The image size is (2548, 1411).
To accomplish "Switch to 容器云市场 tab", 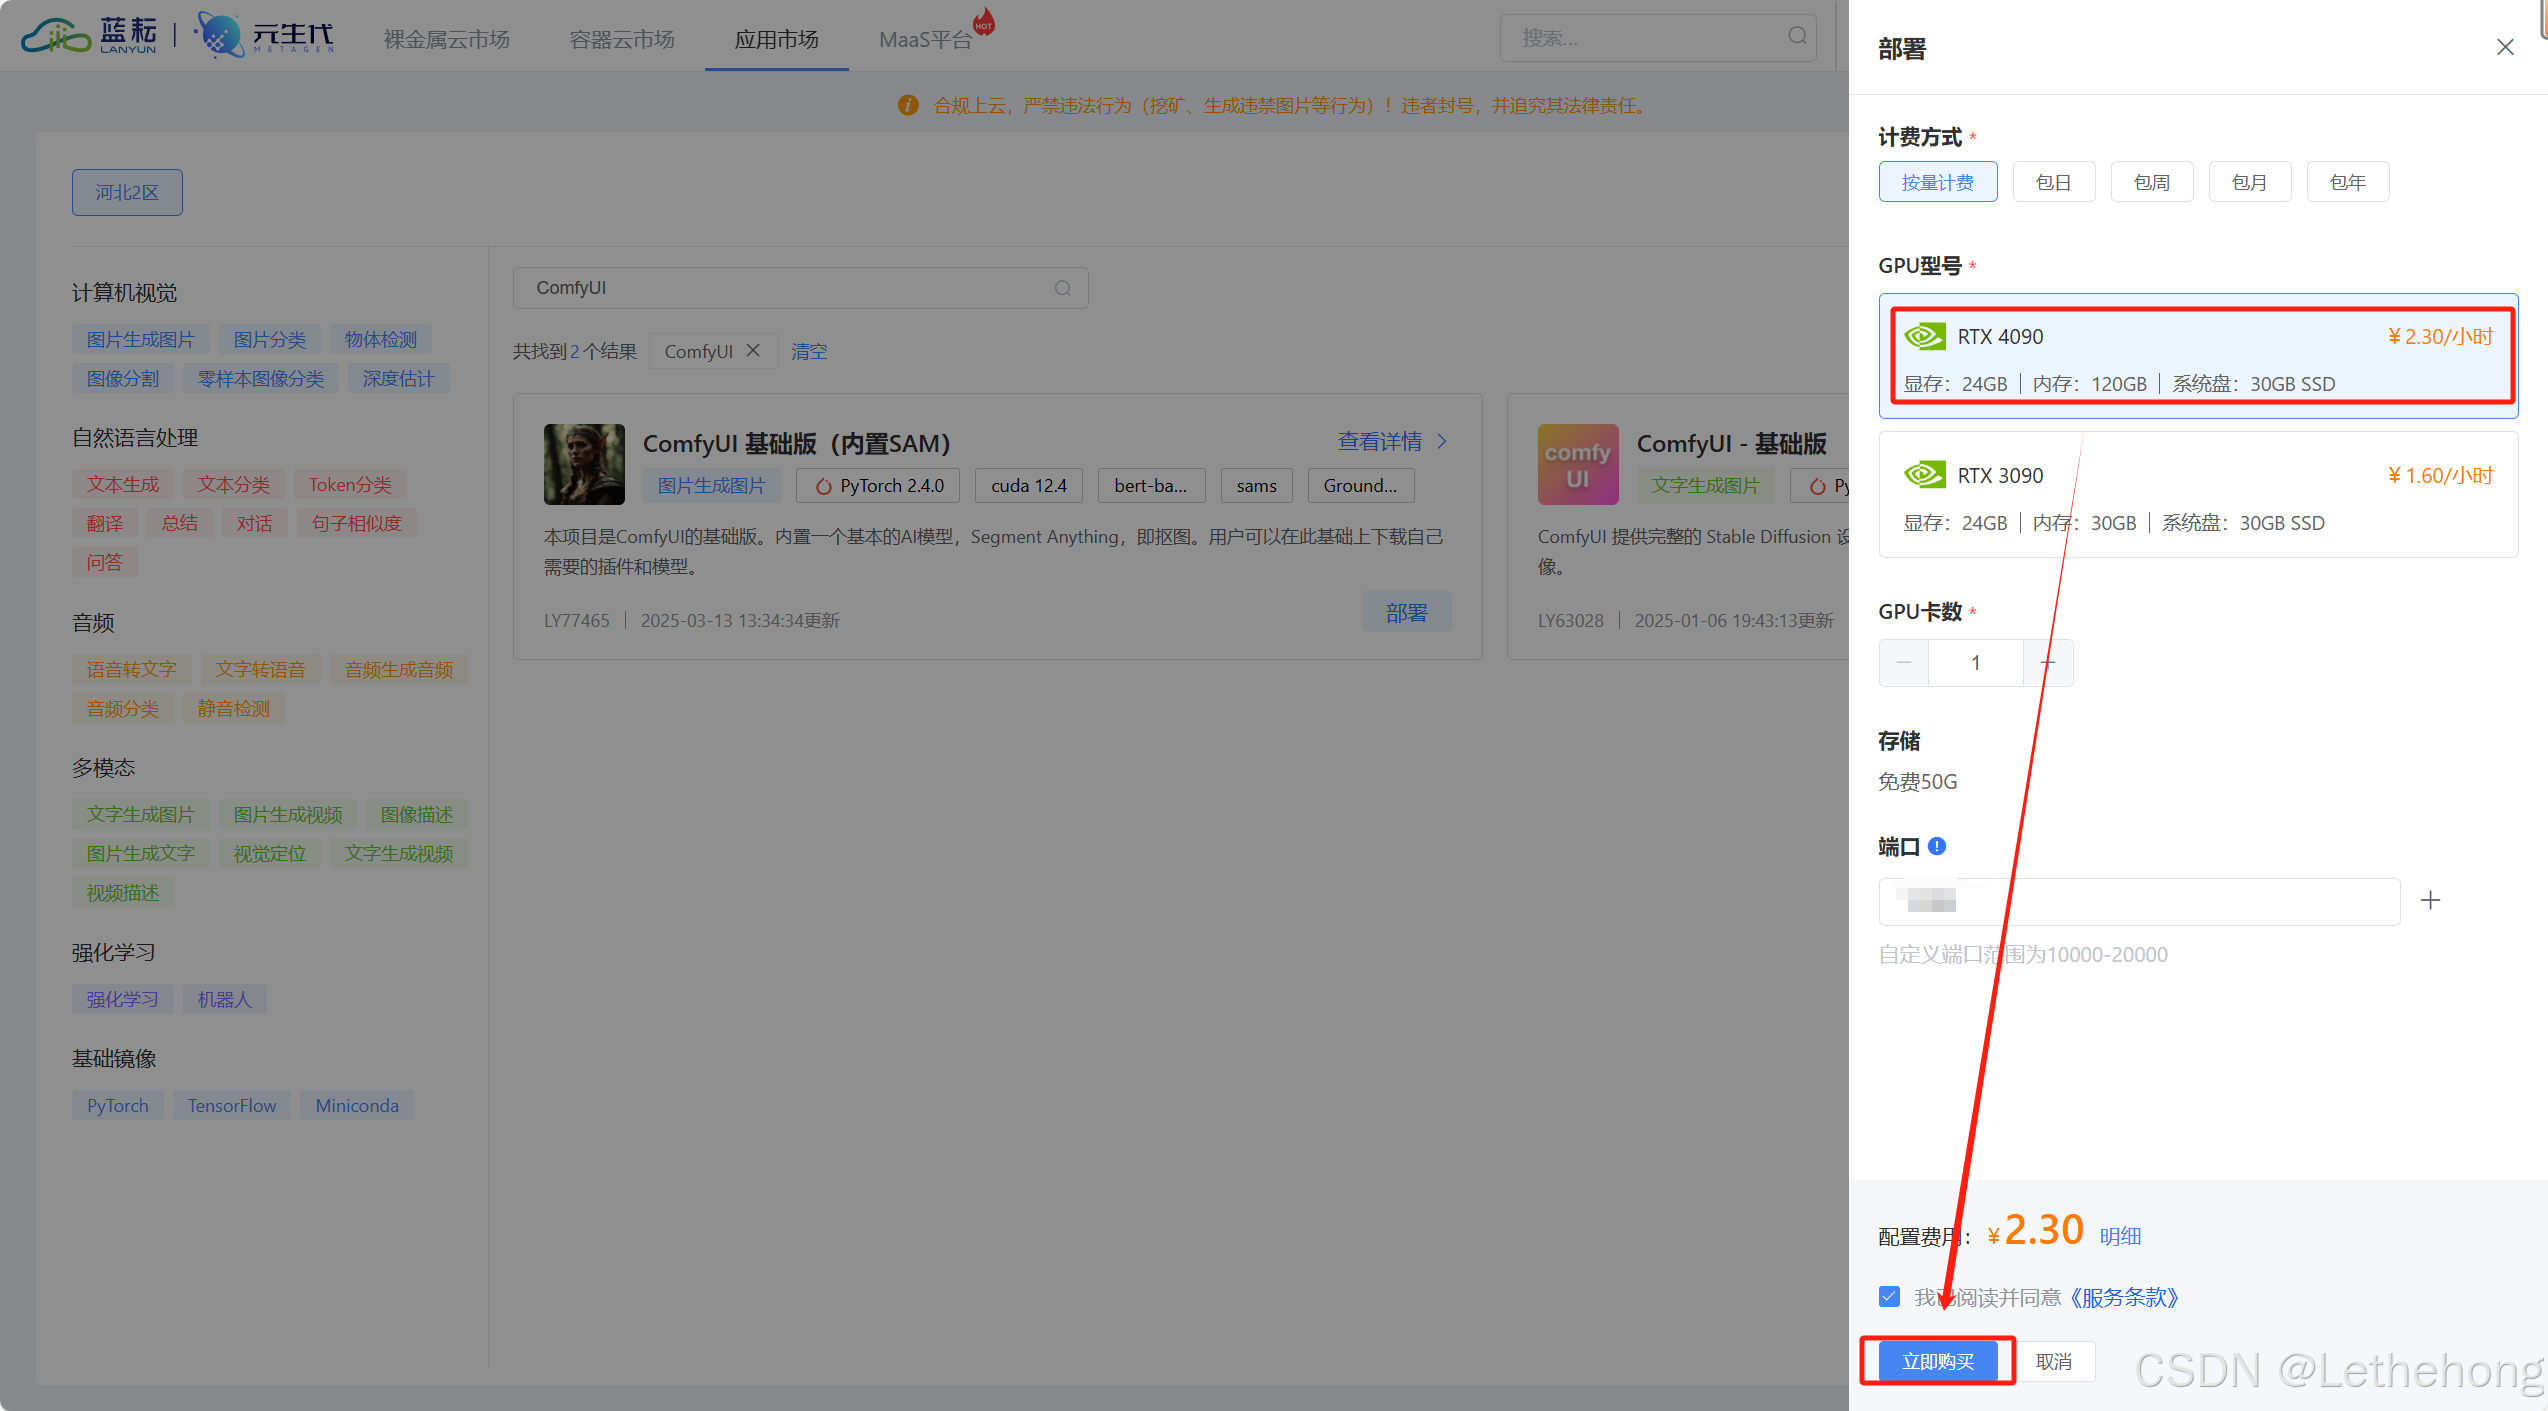I will pos(622,39).
